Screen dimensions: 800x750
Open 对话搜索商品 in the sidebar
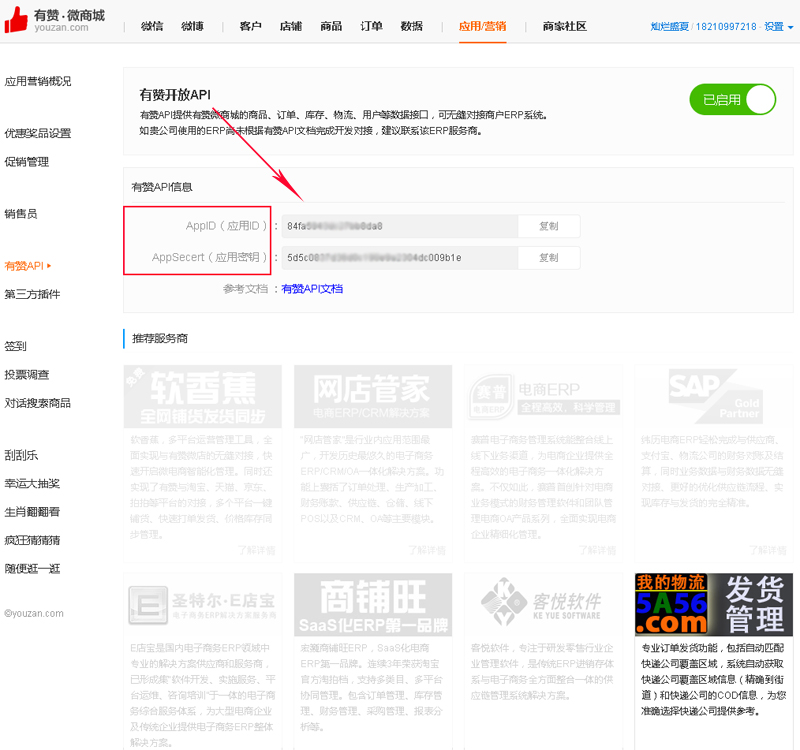(38, 403)
